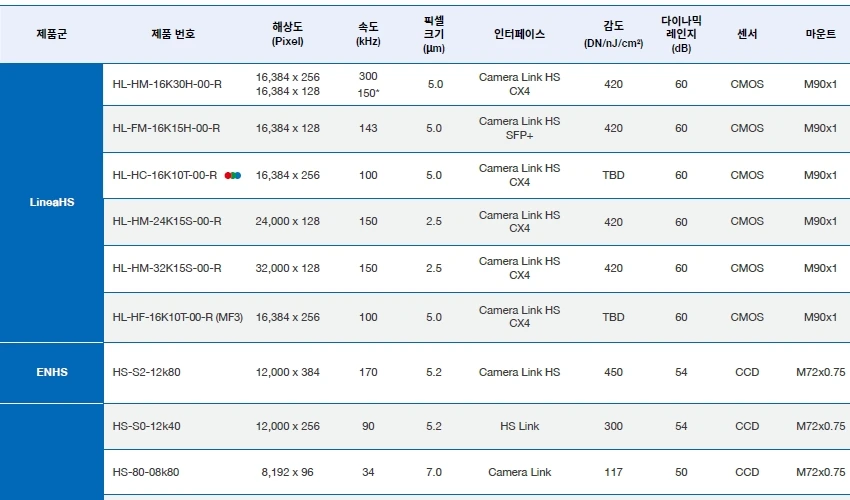Click the 속도 (kHz) column header

[368, 33]
